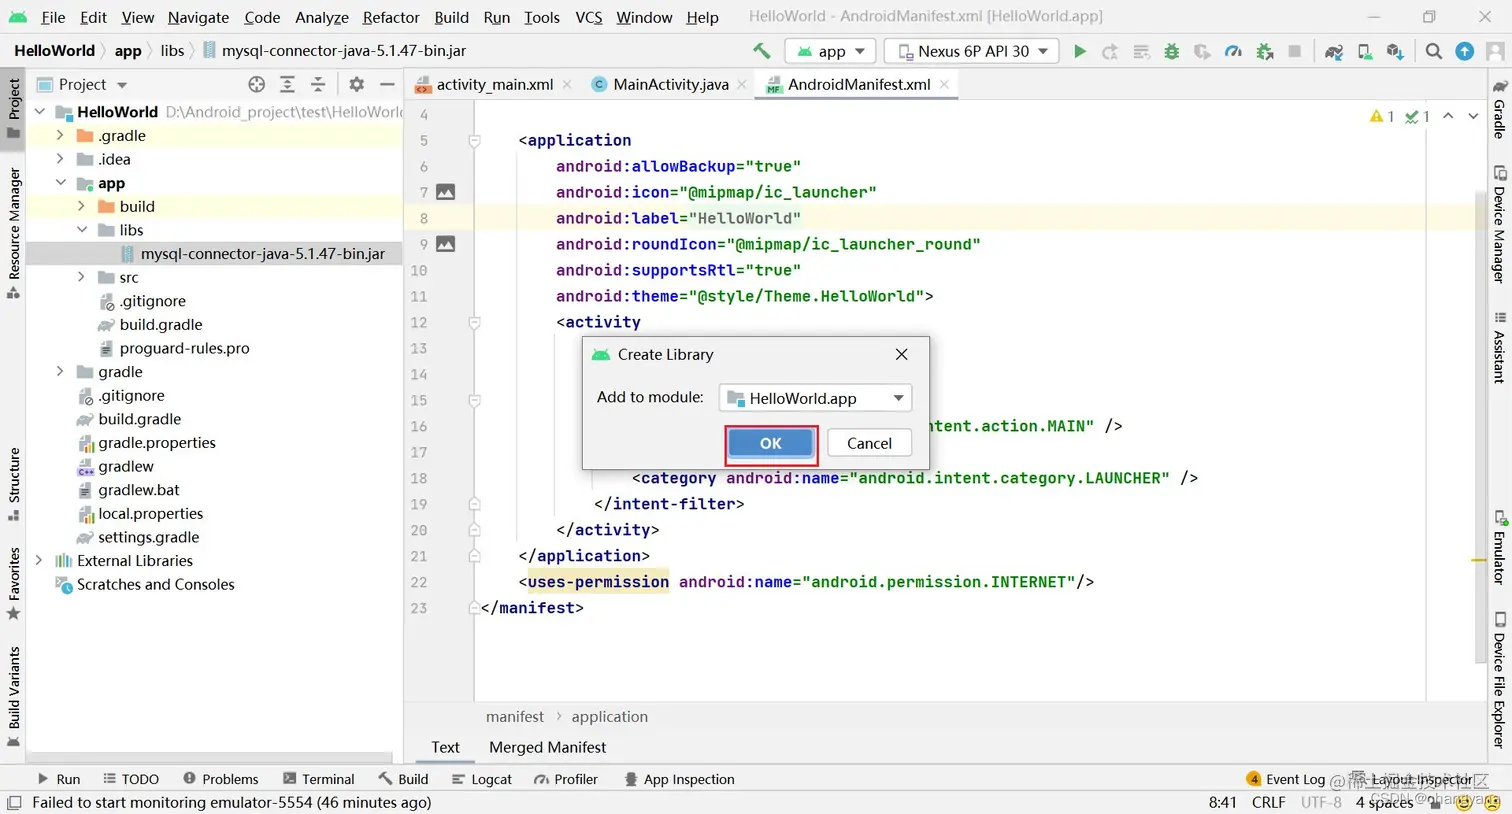Open the Event Log
This screenshot has height=814, width=1512.
[1286, 779]
